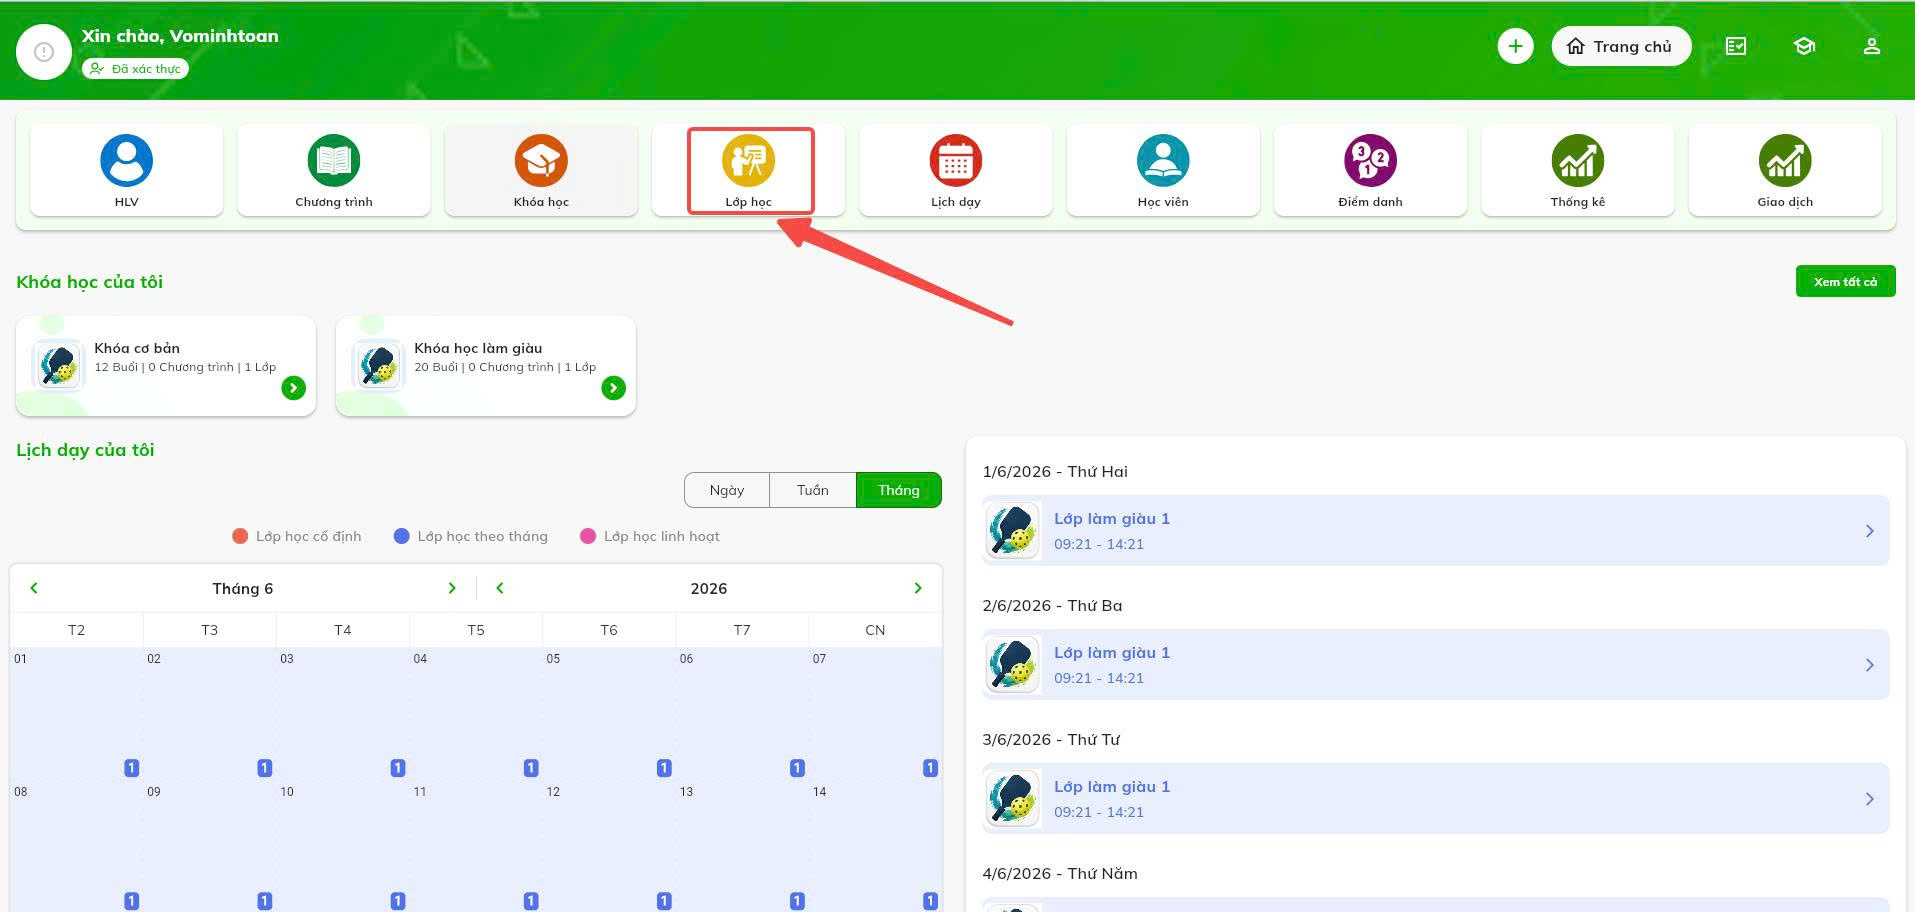Click session badge on June 13
Image resolution: width=1915 pixels, height=912 pixels.
797,901
